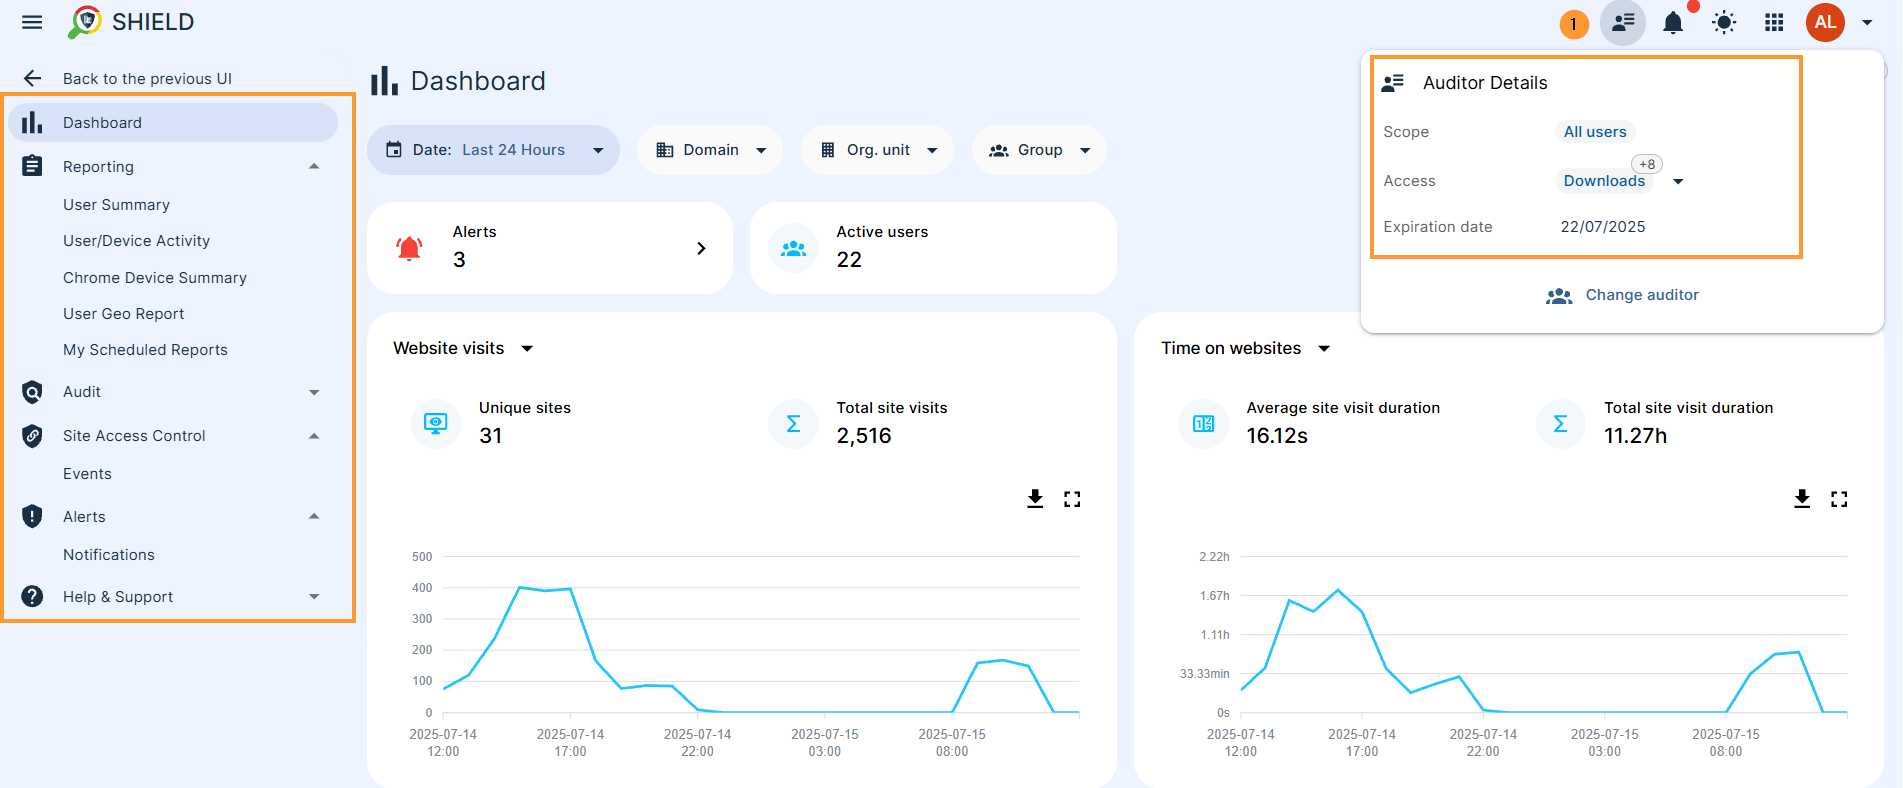The width and height of the screenshot is (1903, 788).
Task: Open Notifications under Alerts
Action: (x=109, y=555)
